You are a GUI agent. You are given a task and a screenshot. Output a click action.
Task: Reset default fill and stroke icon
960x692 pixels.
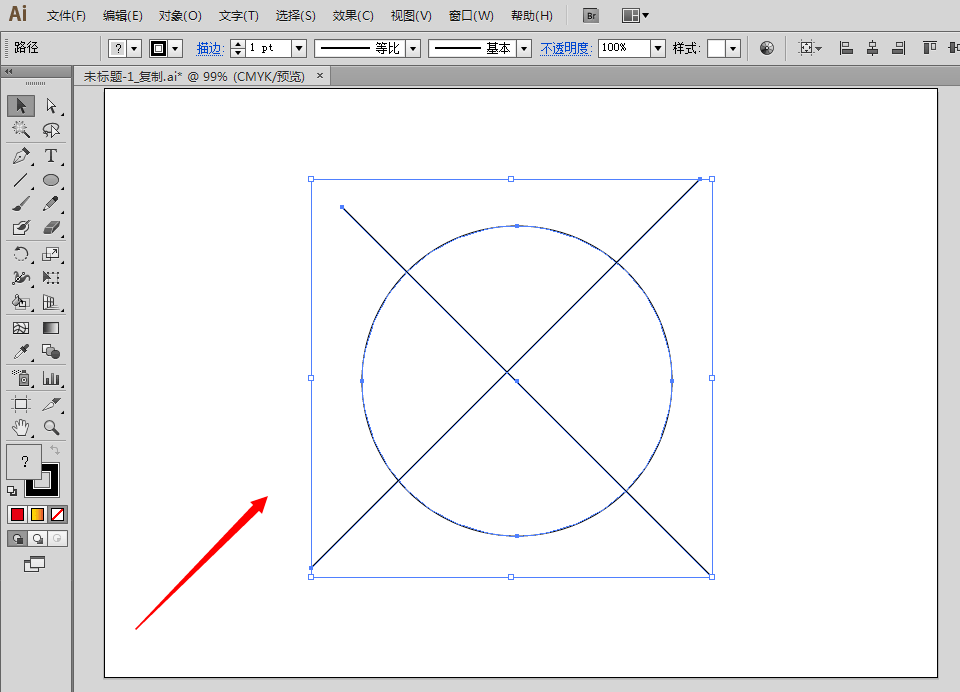[x=12, y=491]
